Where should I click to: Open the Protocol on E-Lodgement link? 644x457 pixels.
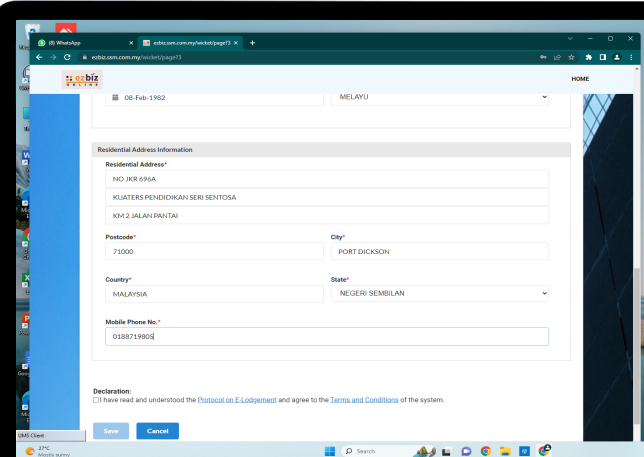pos(237,400)
